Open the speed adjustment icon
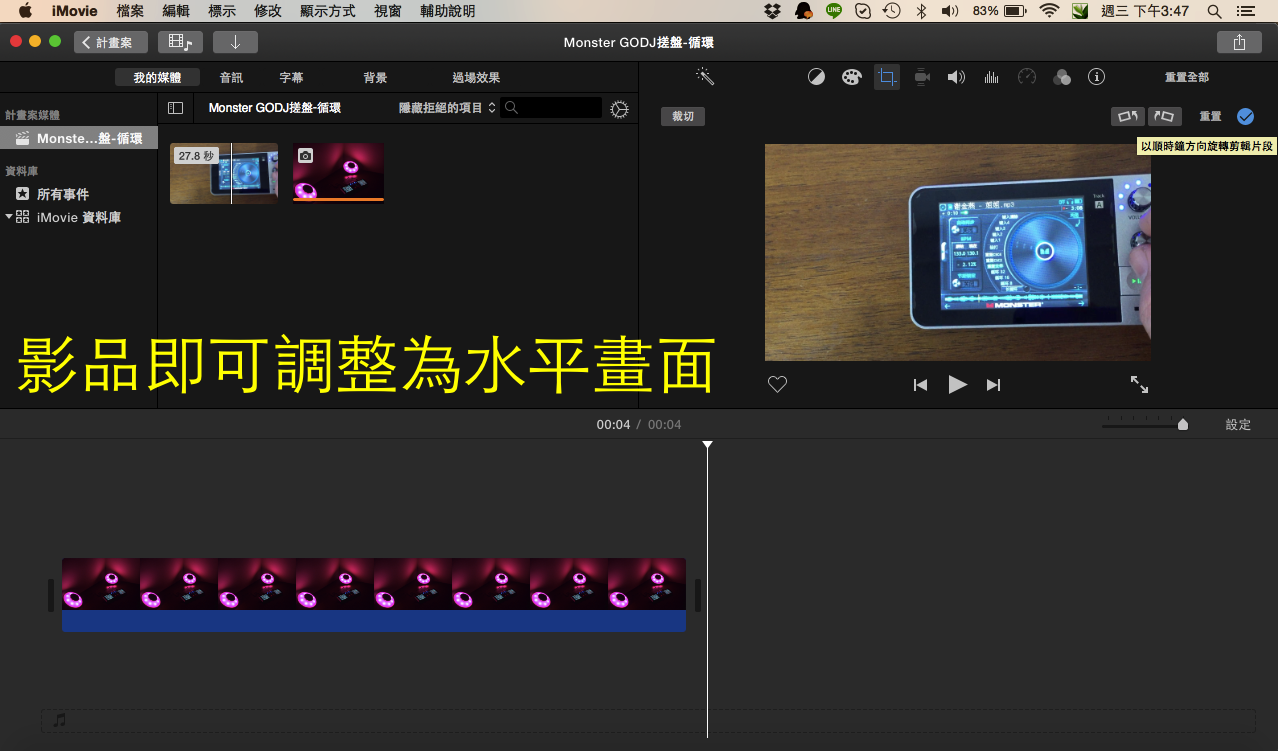Screen dimensions: 1278x751 click(x=1027, y=77)
